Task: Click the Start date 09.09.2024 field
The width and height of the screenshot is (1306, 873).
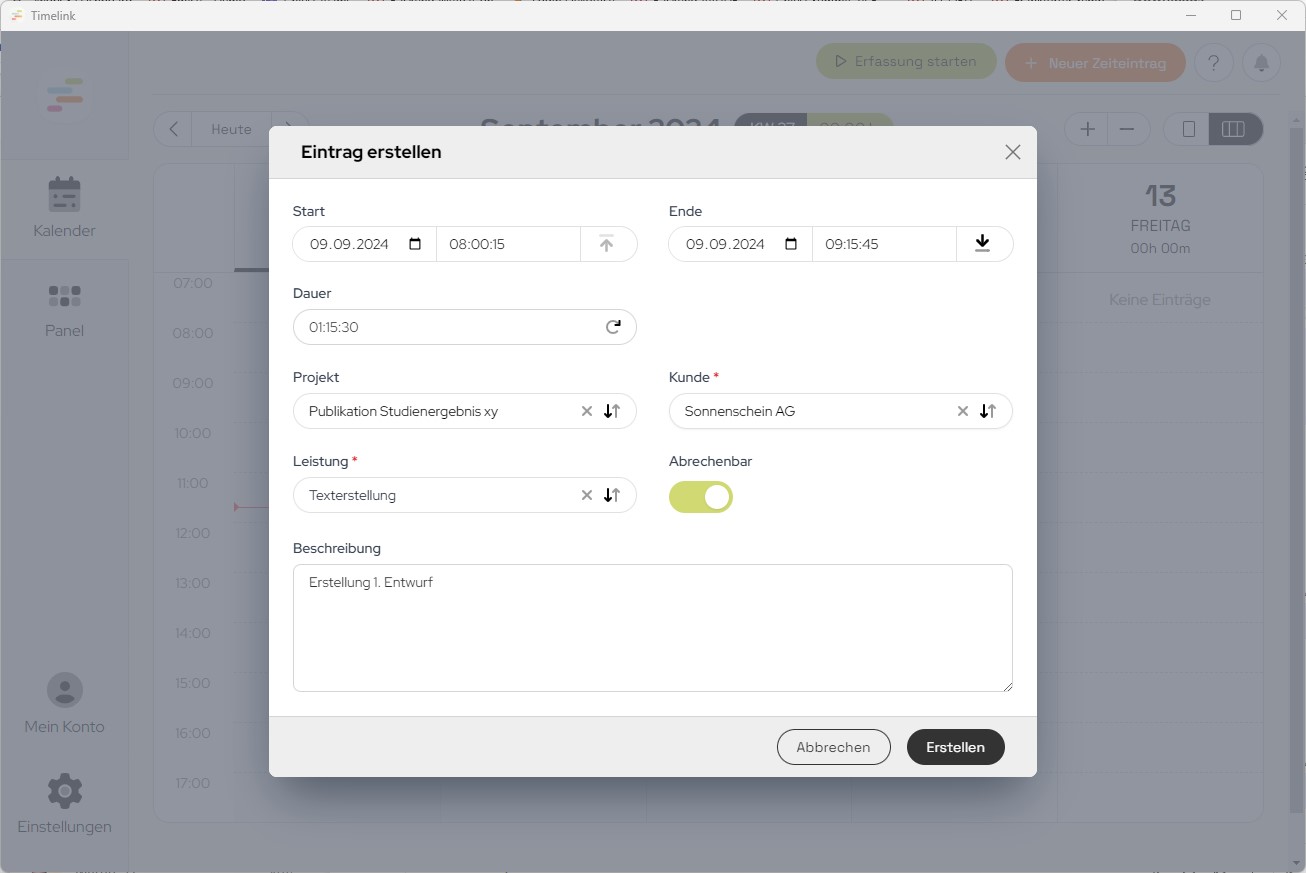Action: 364,244
